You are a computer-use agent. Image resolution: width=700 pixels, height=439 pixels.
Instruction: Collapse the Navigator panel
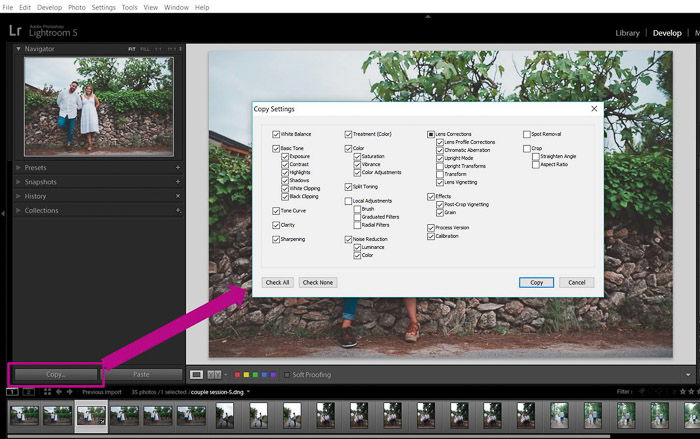[x=19, y=48]
